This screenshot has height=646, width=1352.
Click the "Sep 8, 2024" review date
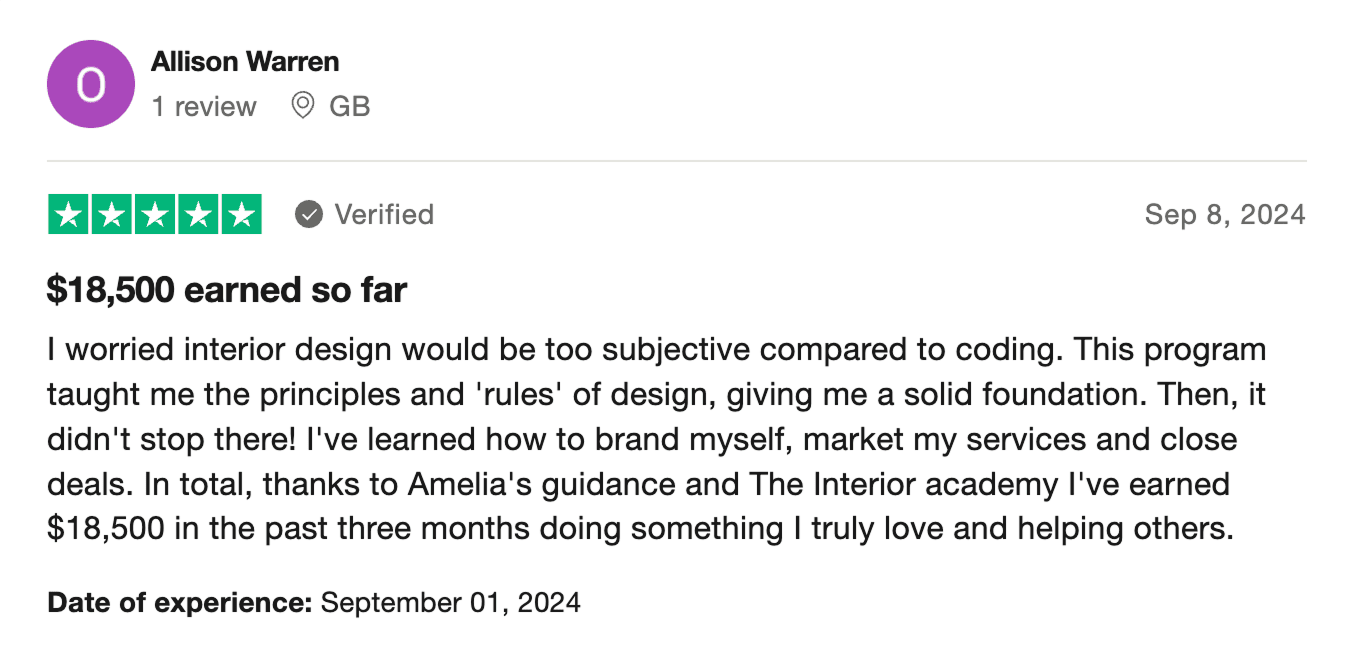coord(1225,214)
